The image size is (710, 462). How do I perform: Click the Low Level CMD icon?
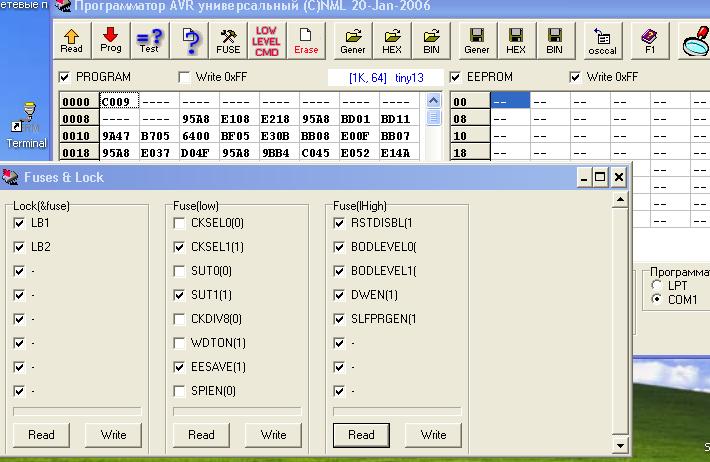[267, 40]
